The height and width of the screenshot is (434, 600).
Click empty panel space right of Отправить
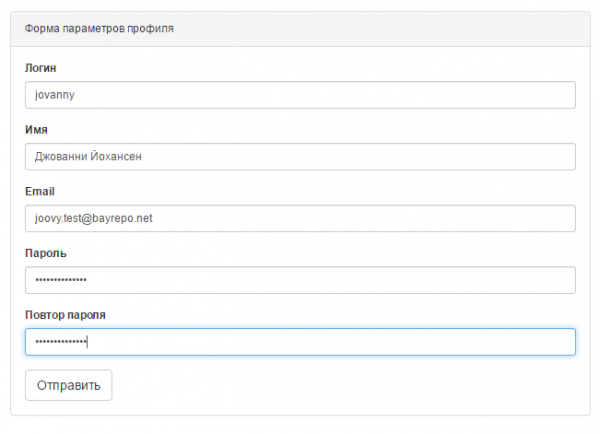point(344,385)
